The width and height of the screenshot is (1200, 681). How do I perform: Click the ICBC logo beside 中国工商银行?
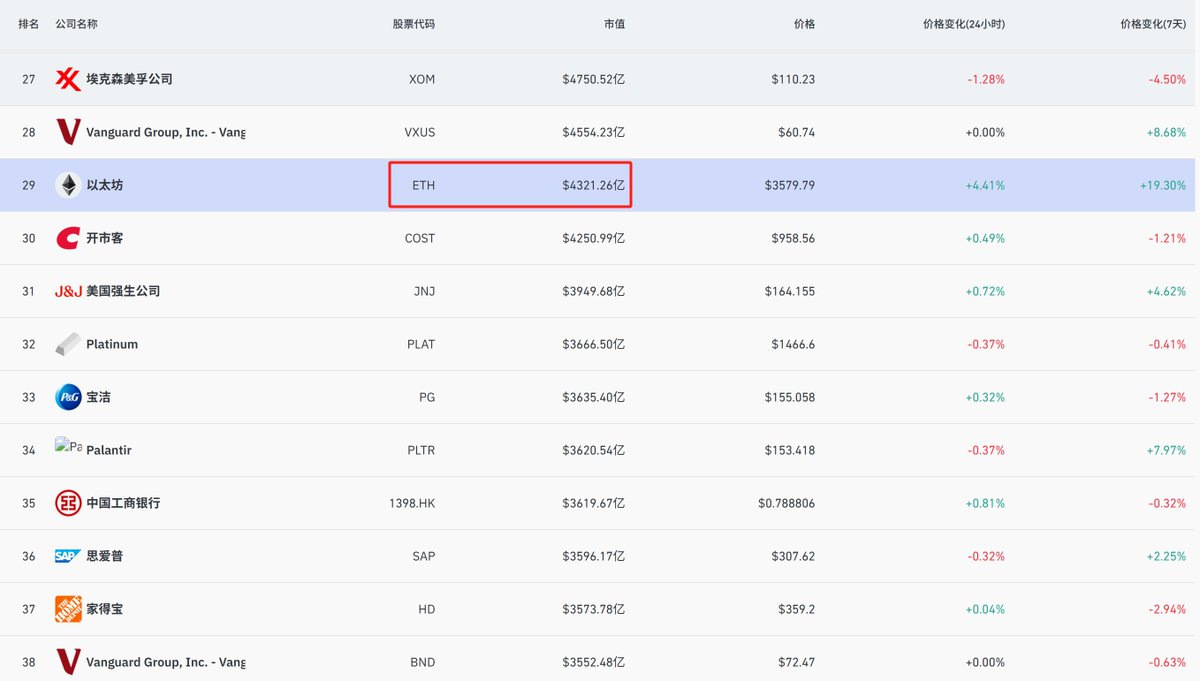[x=66, y=503]
